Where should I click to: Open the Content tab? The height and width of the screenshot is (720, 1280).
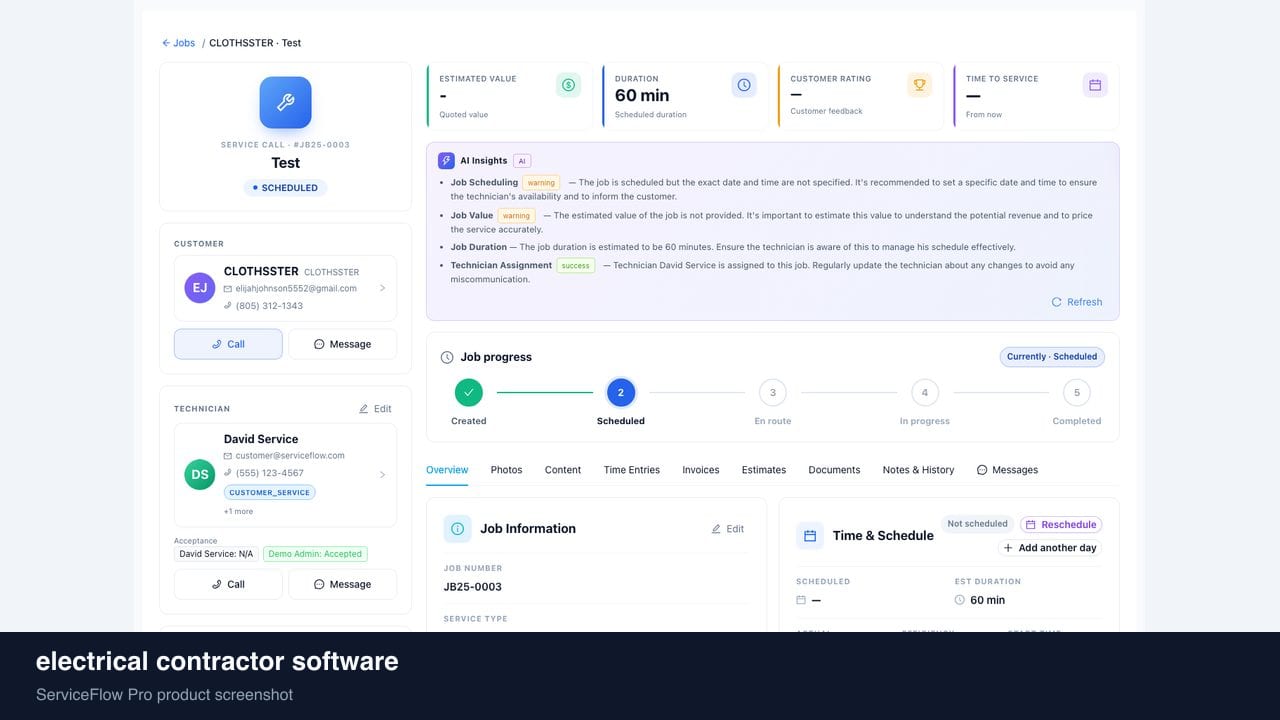click(563, 470)
